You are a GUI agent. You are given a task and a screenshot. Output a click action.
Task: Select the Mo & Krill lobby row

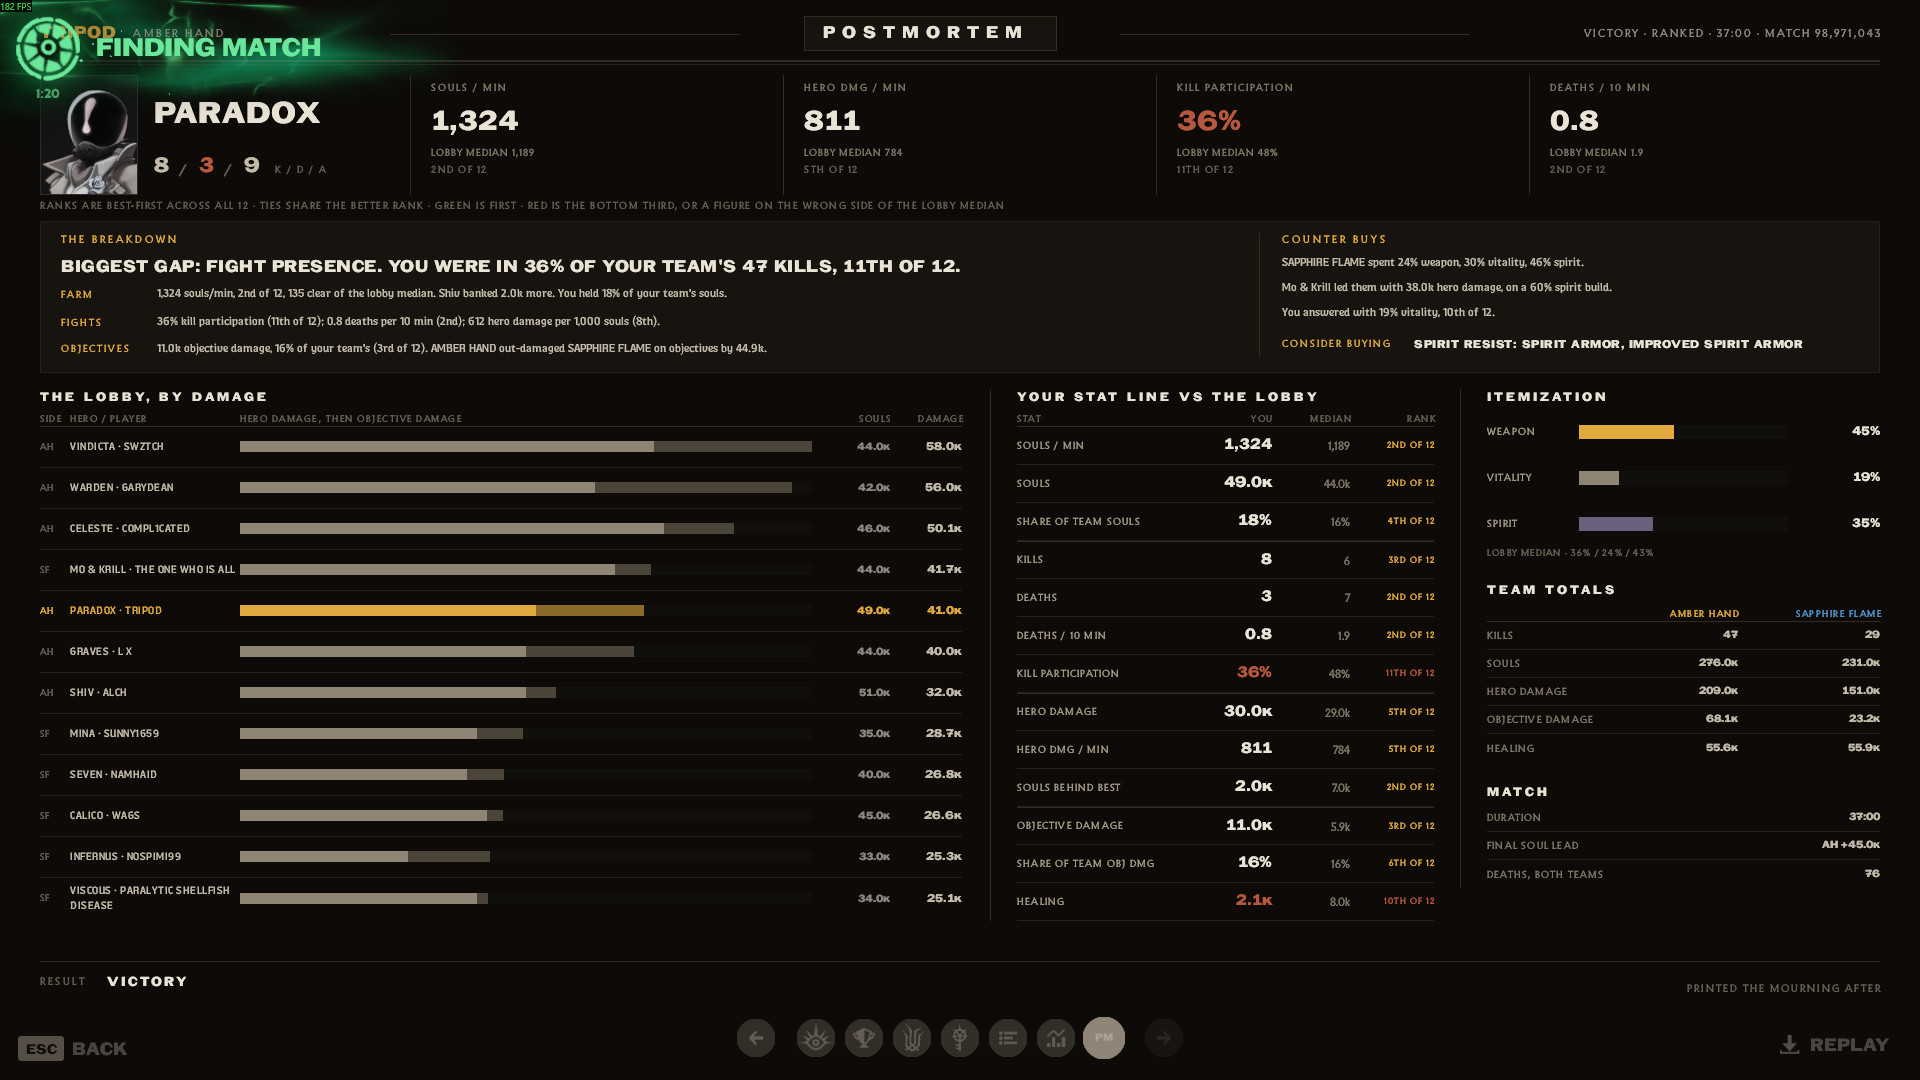coord(501,570)
